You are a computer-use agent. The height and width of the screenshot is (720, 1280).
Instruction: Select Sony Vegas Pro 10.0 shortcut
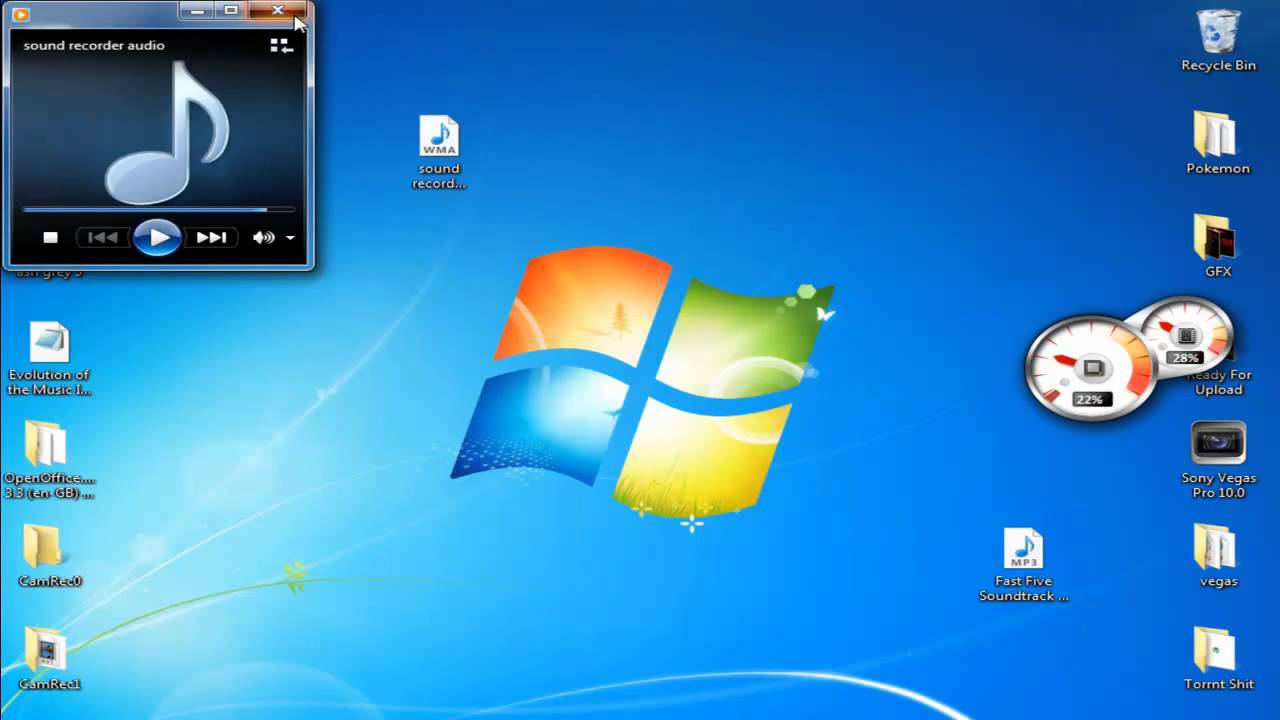tap(1218, 460)
